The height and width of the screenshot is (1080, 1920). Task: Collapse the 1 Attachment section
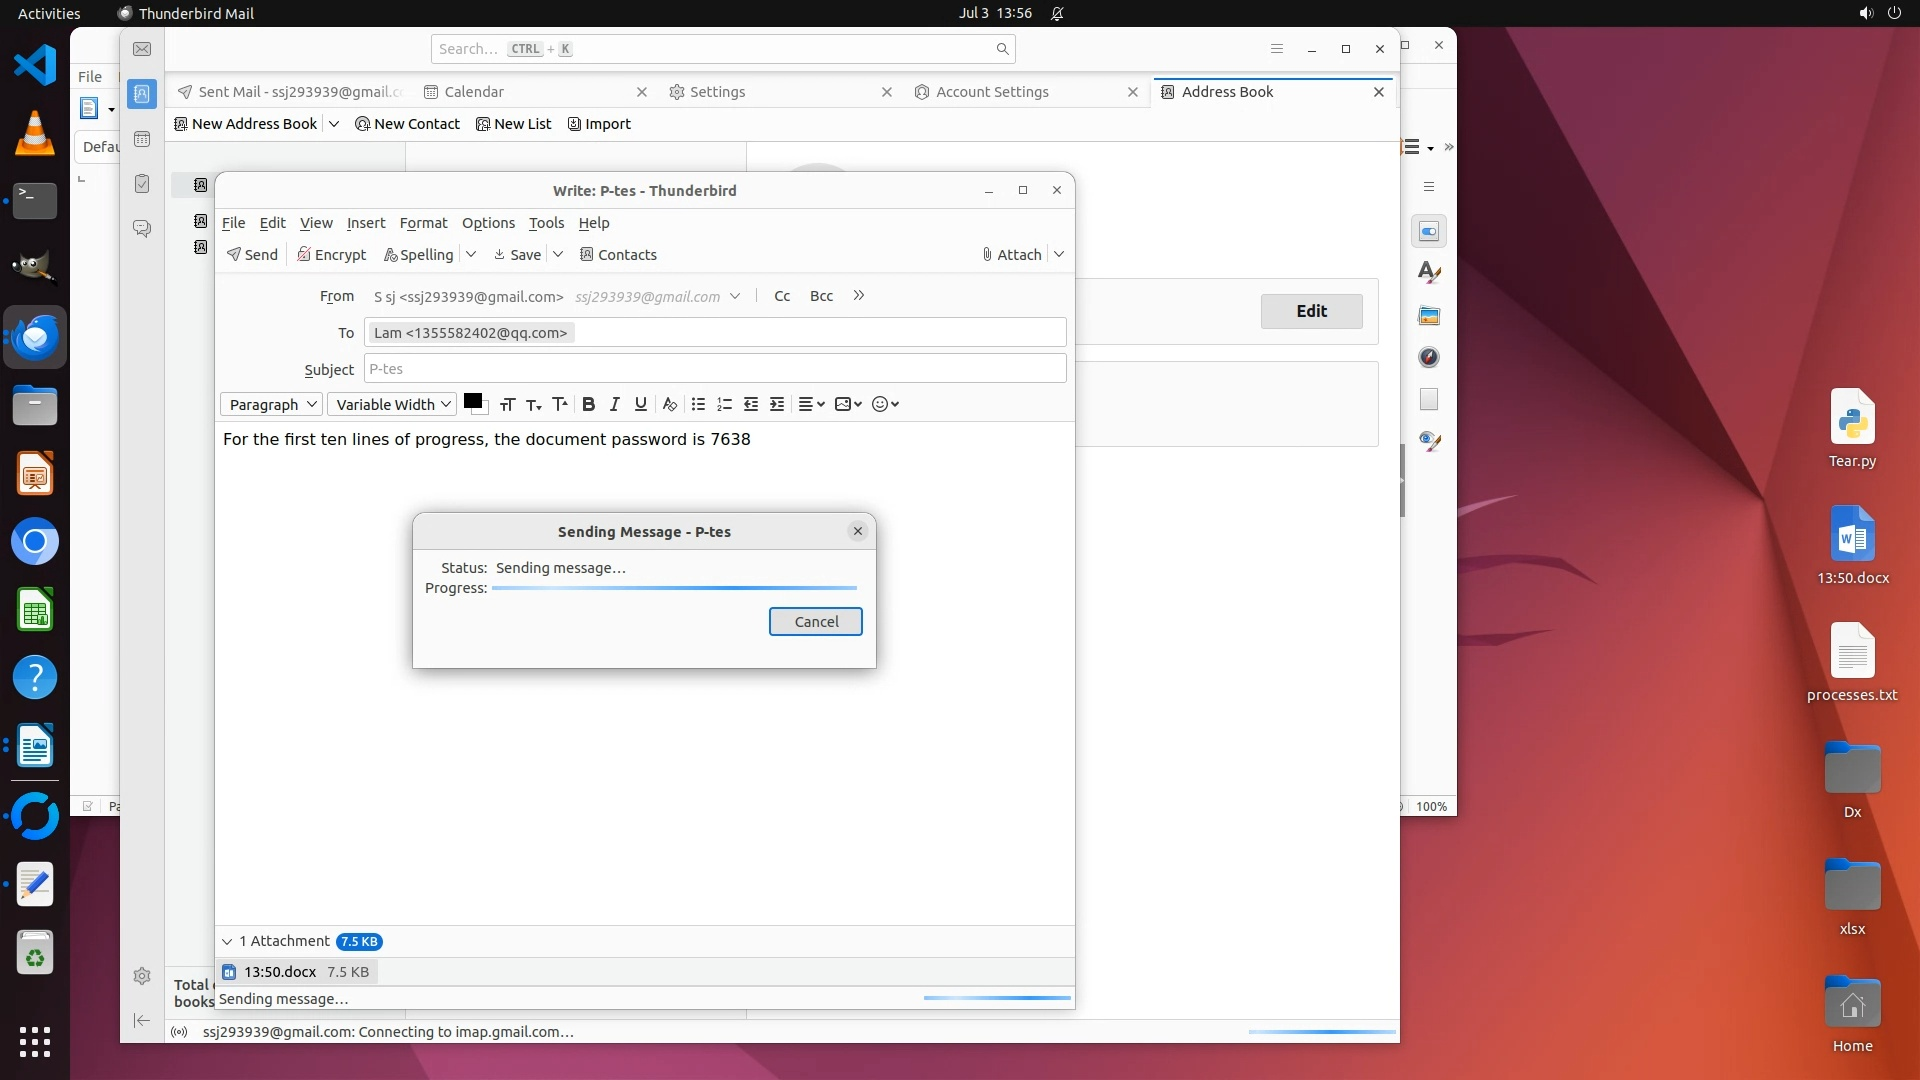227,941
